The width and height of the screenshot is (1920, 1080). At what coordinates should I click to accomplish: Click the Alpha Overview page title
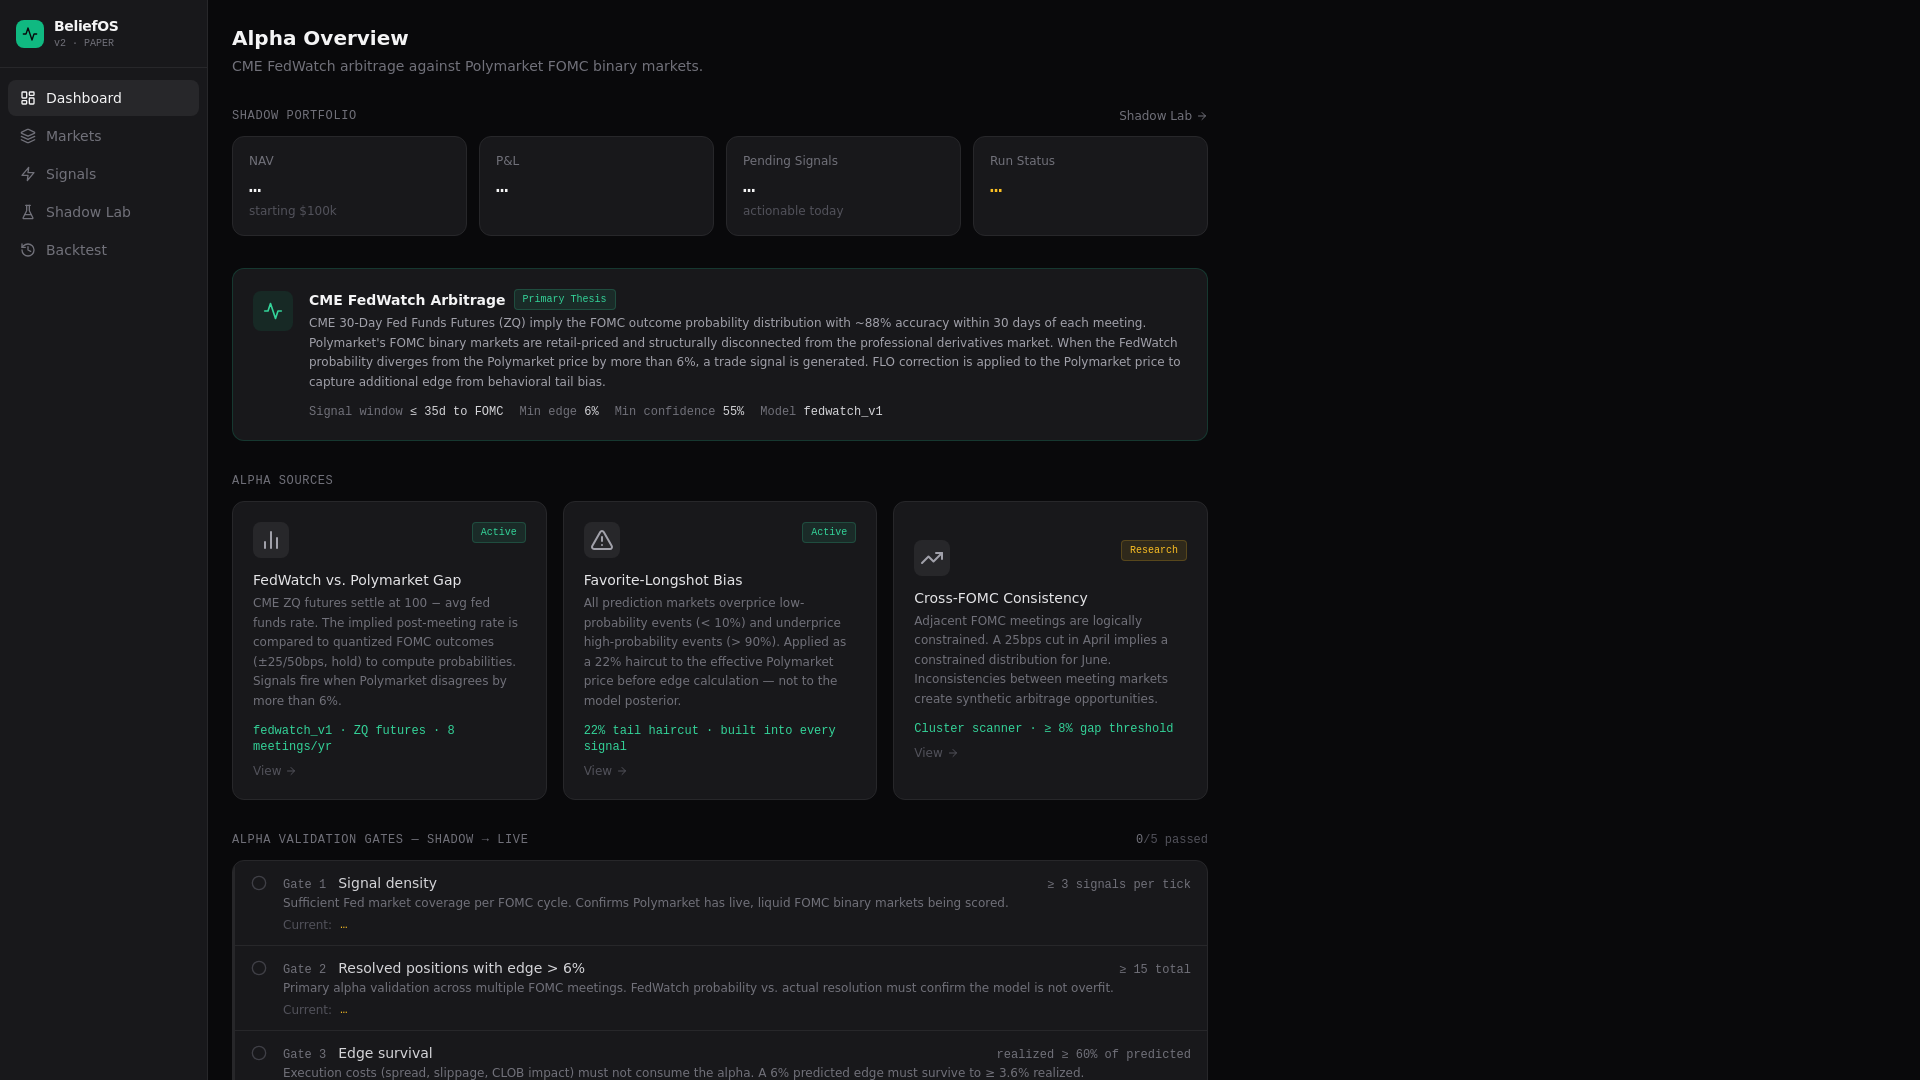pos(320,38)
